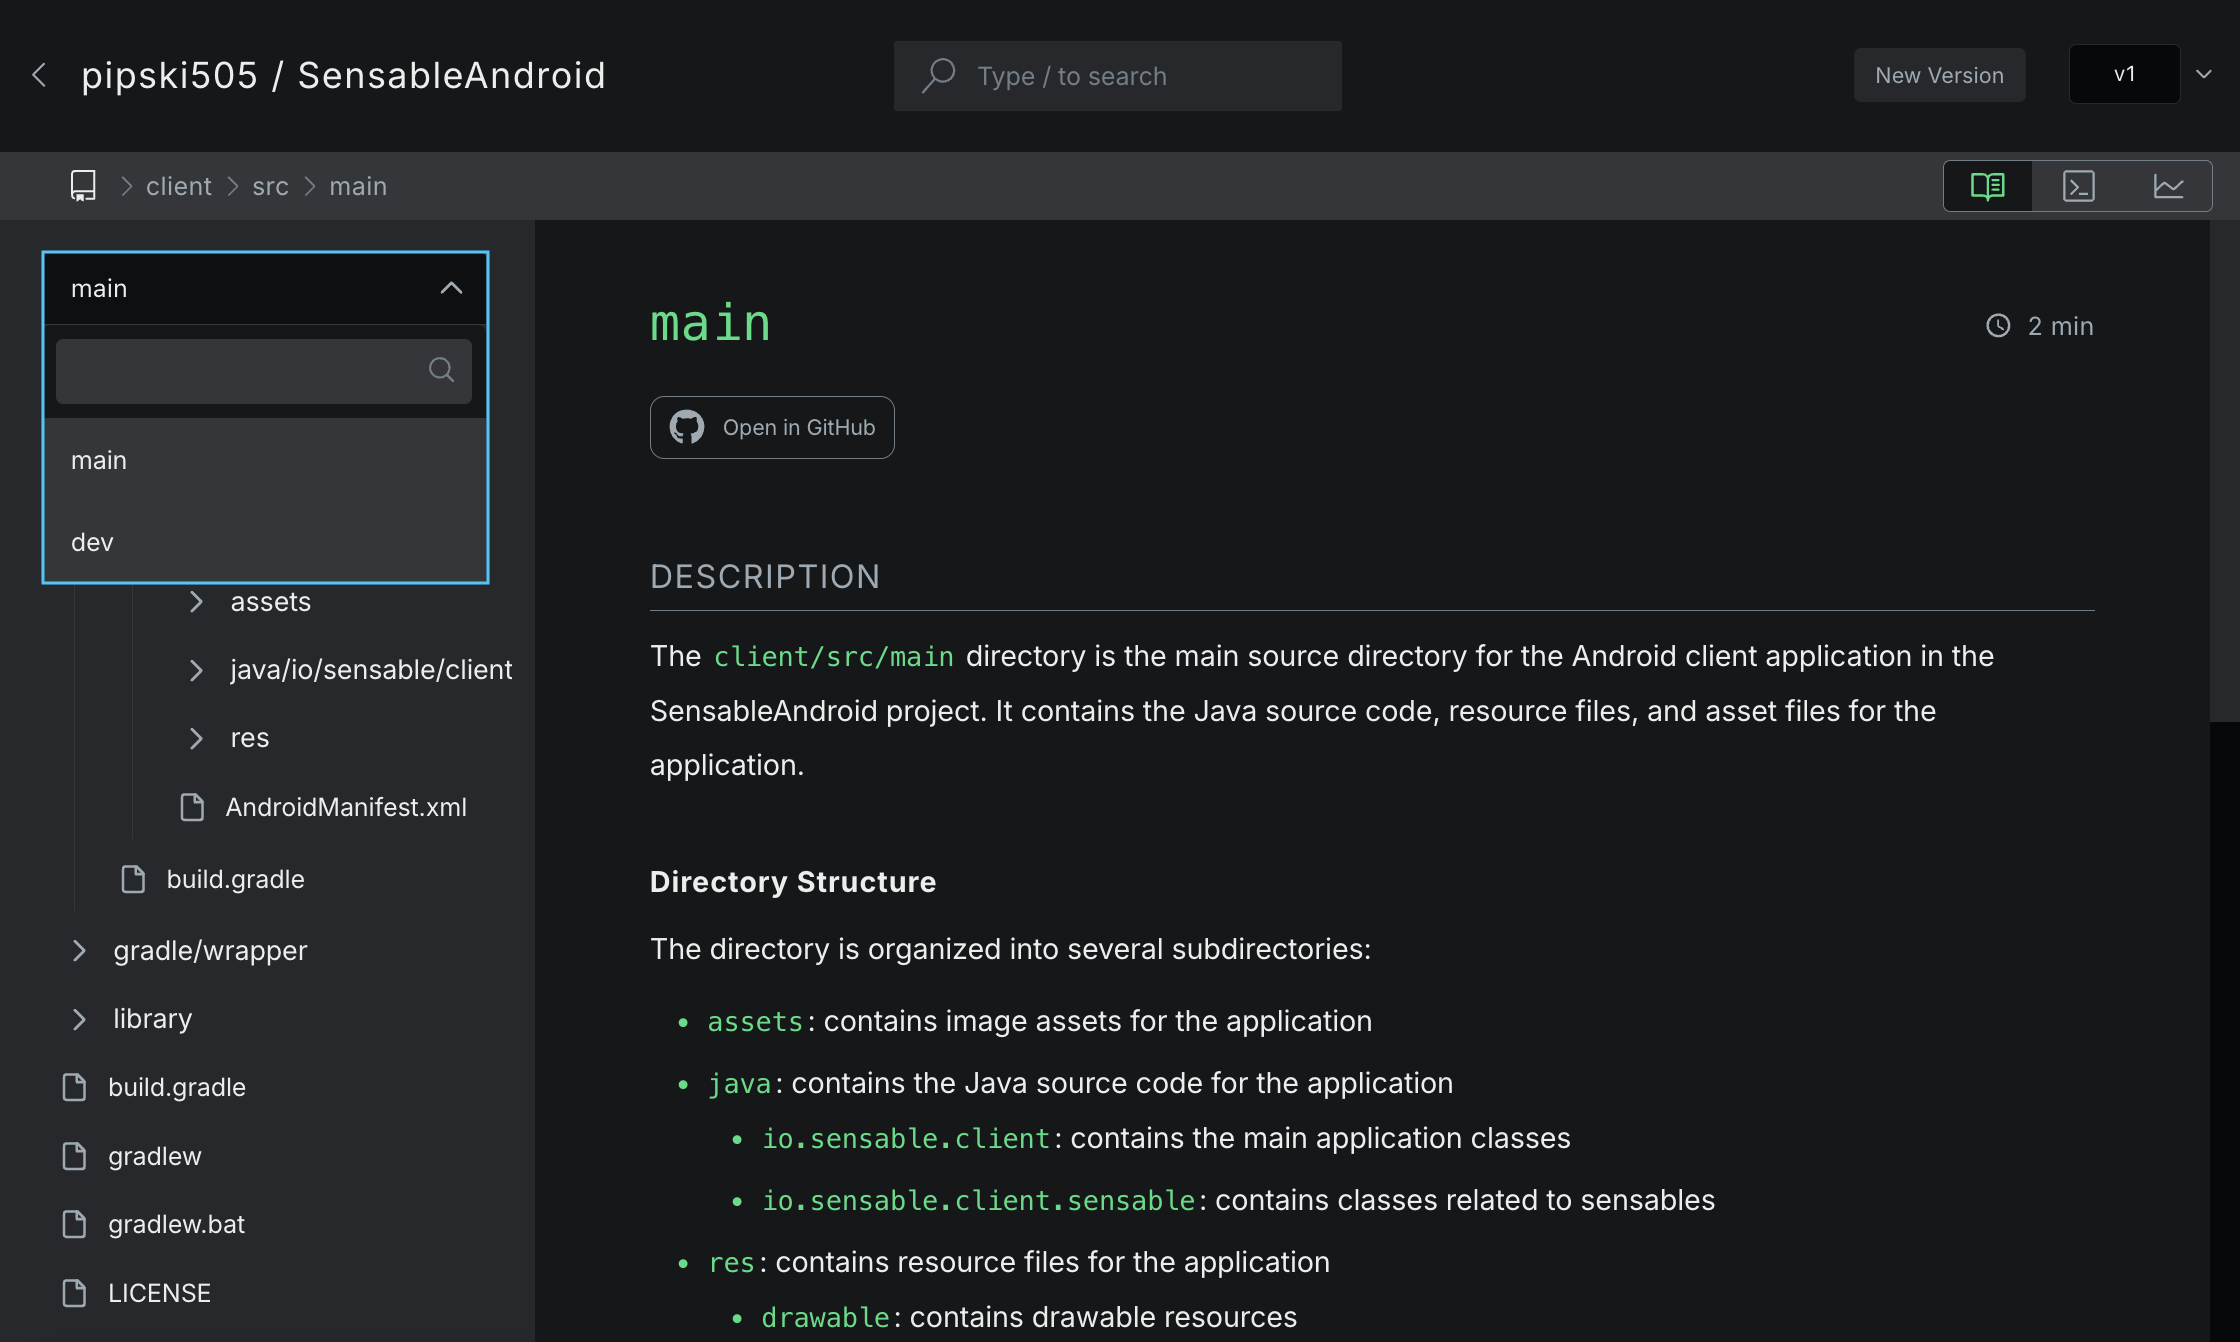Click file icon beside root build.gradle
2240x1342 pixels.
coord(75,1087)
